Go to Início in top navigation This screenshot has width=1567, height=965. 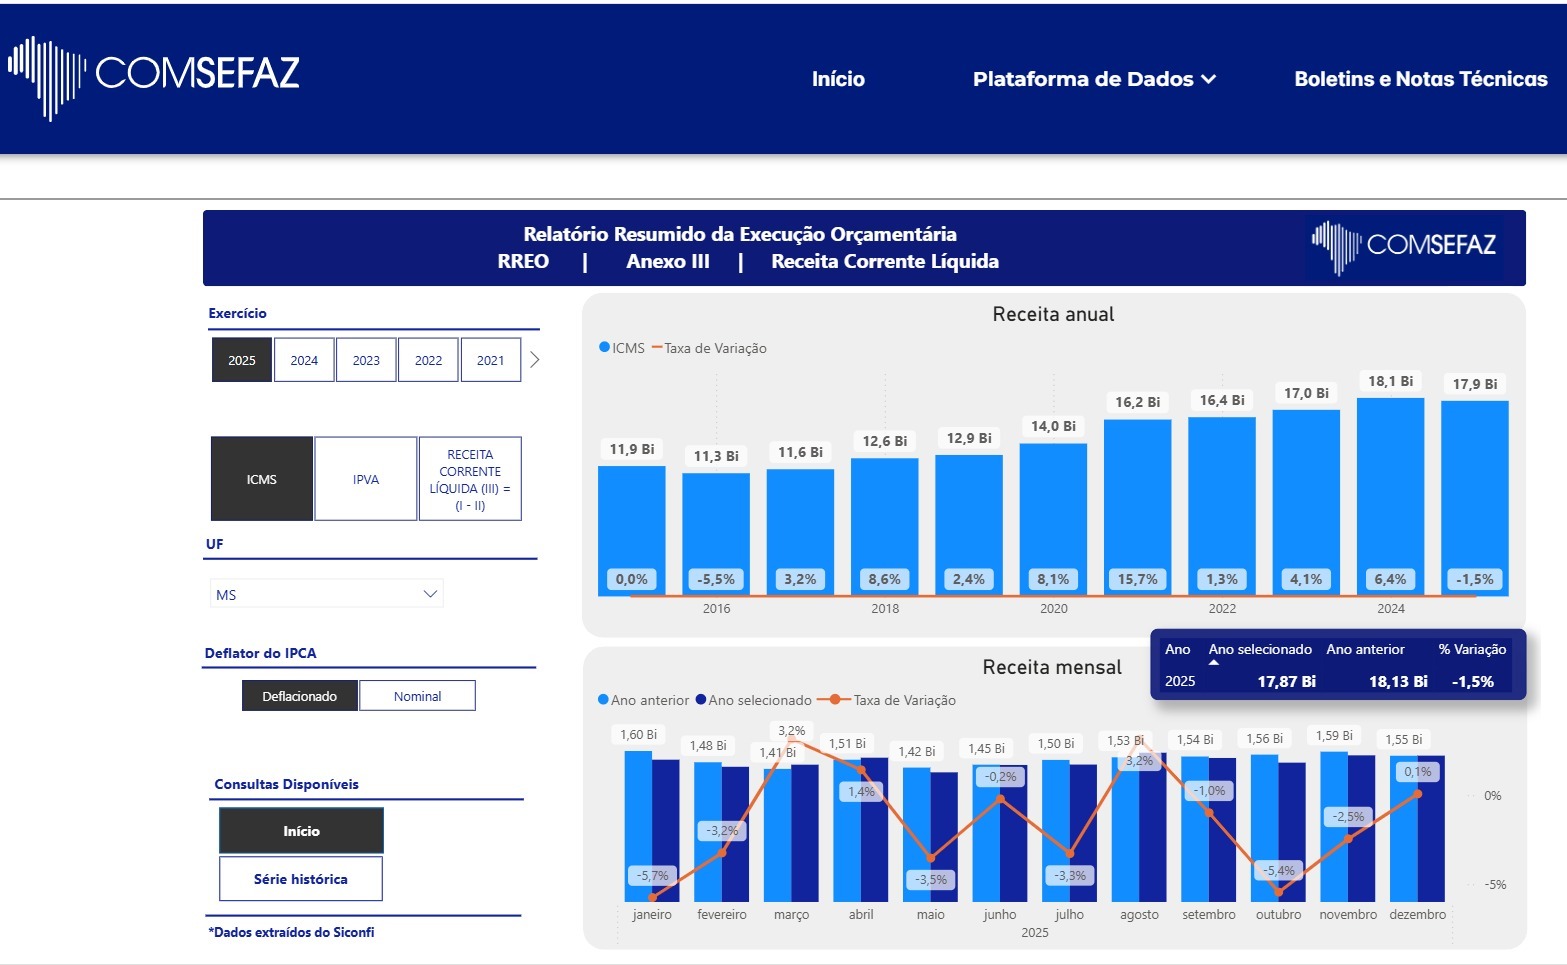click(x=838, y=79)
